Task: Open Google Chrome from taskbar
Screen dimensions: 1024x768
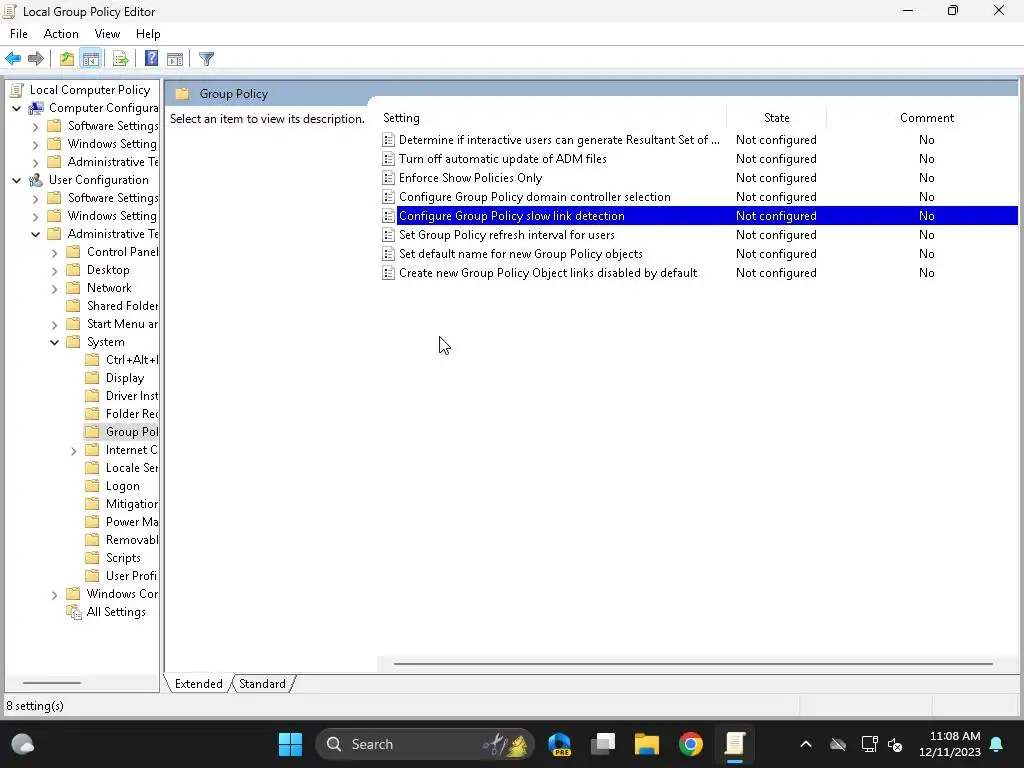Action: click(x=690, y=744)
